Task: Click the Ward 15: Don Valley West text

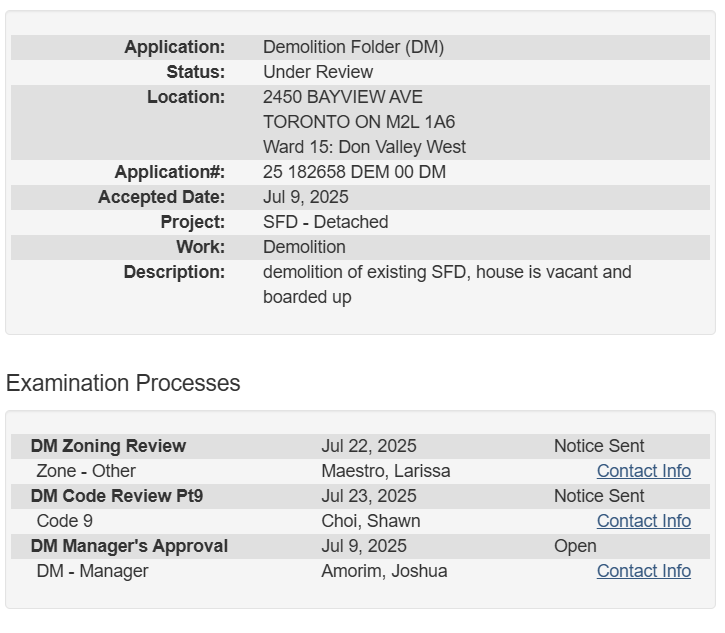Action: (x=364, y=147)
